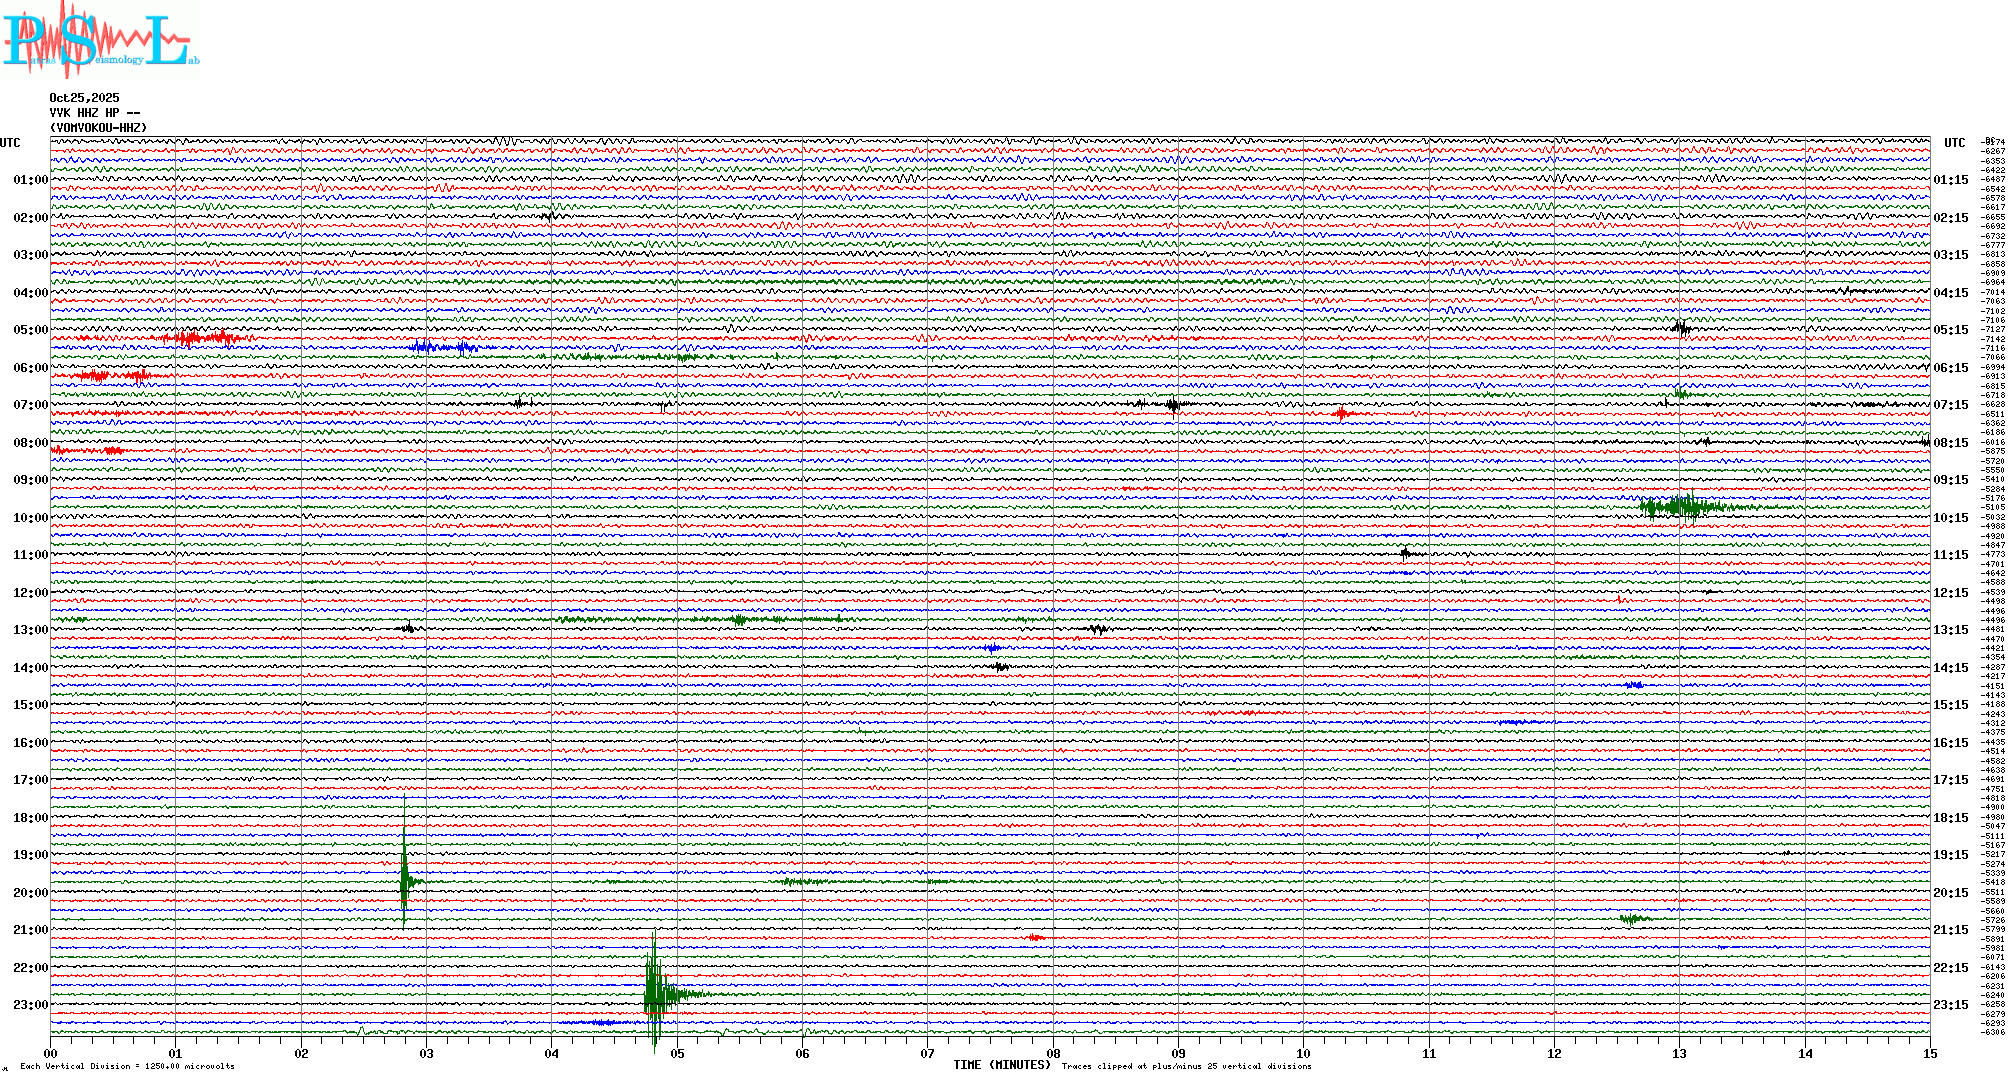2010x1080 pixels.
Task: Click the traces clipped footnote text
Action: tap(1186, 1066)
